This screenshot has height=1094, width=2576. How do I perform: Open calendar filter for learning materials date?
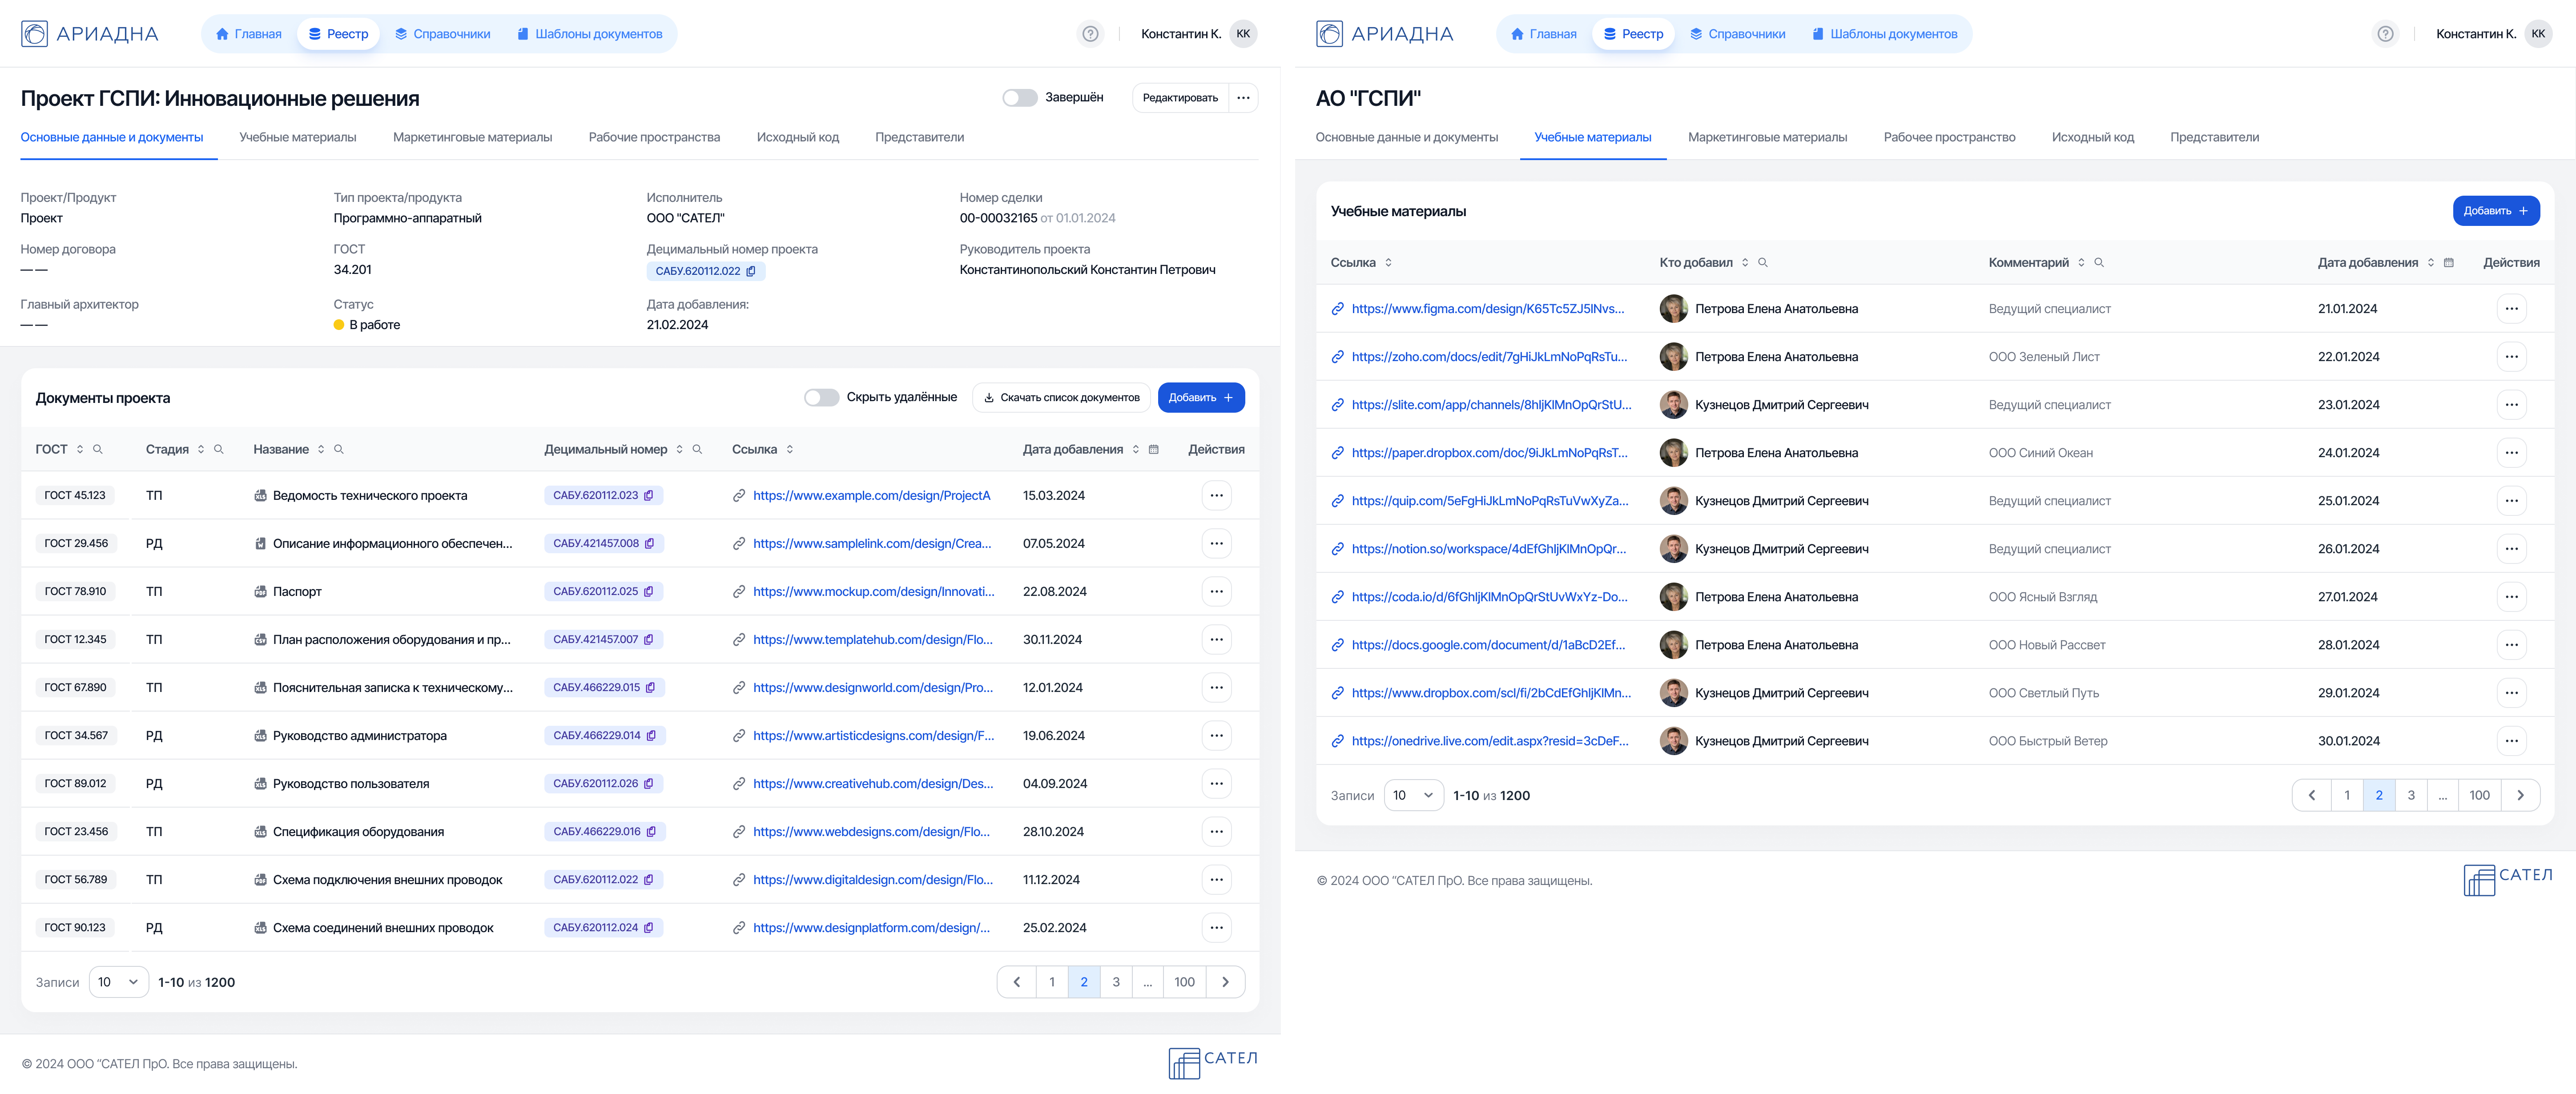(2449, 263)
